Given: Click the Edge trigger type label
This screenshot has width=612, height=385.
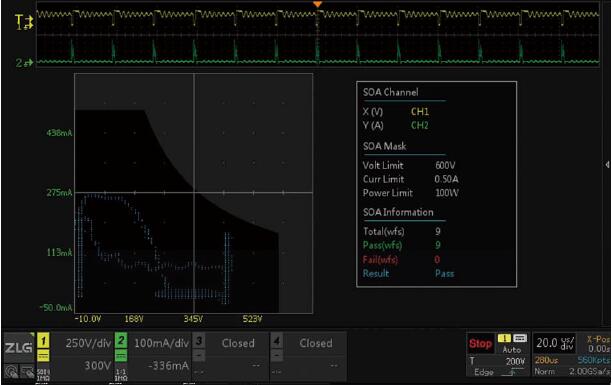Looking at the screenshot, I should pyautogui.click(x=484, y=372).
